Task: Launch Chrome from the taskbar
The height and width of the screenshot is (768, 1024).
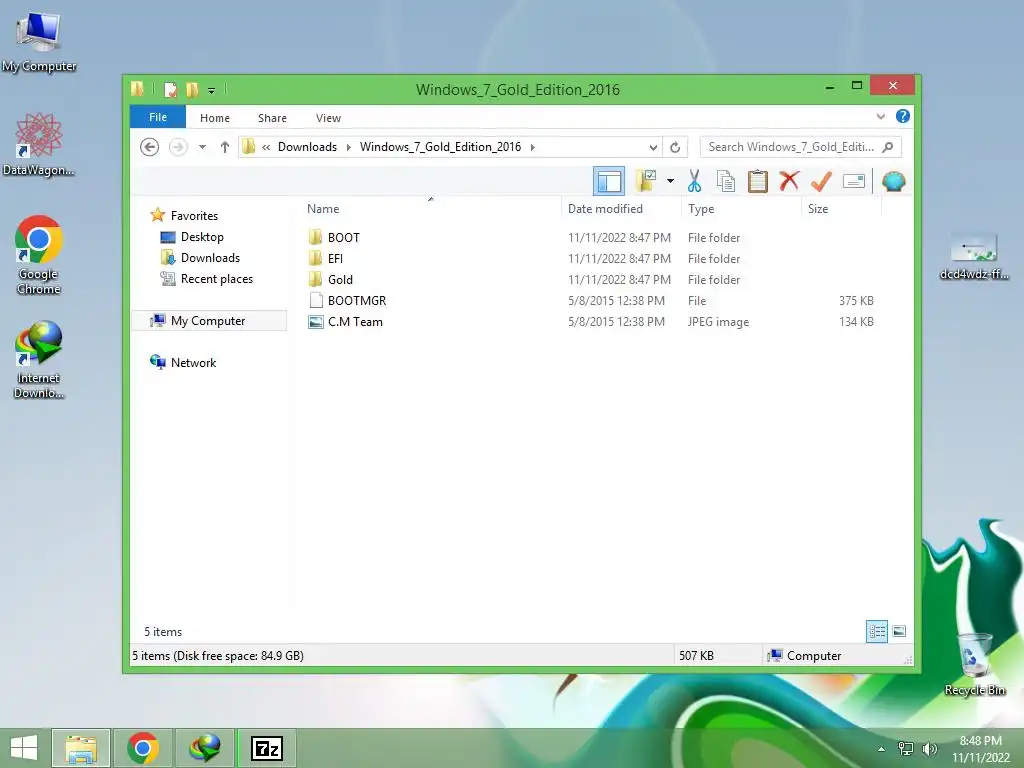Action: (142, 748)
